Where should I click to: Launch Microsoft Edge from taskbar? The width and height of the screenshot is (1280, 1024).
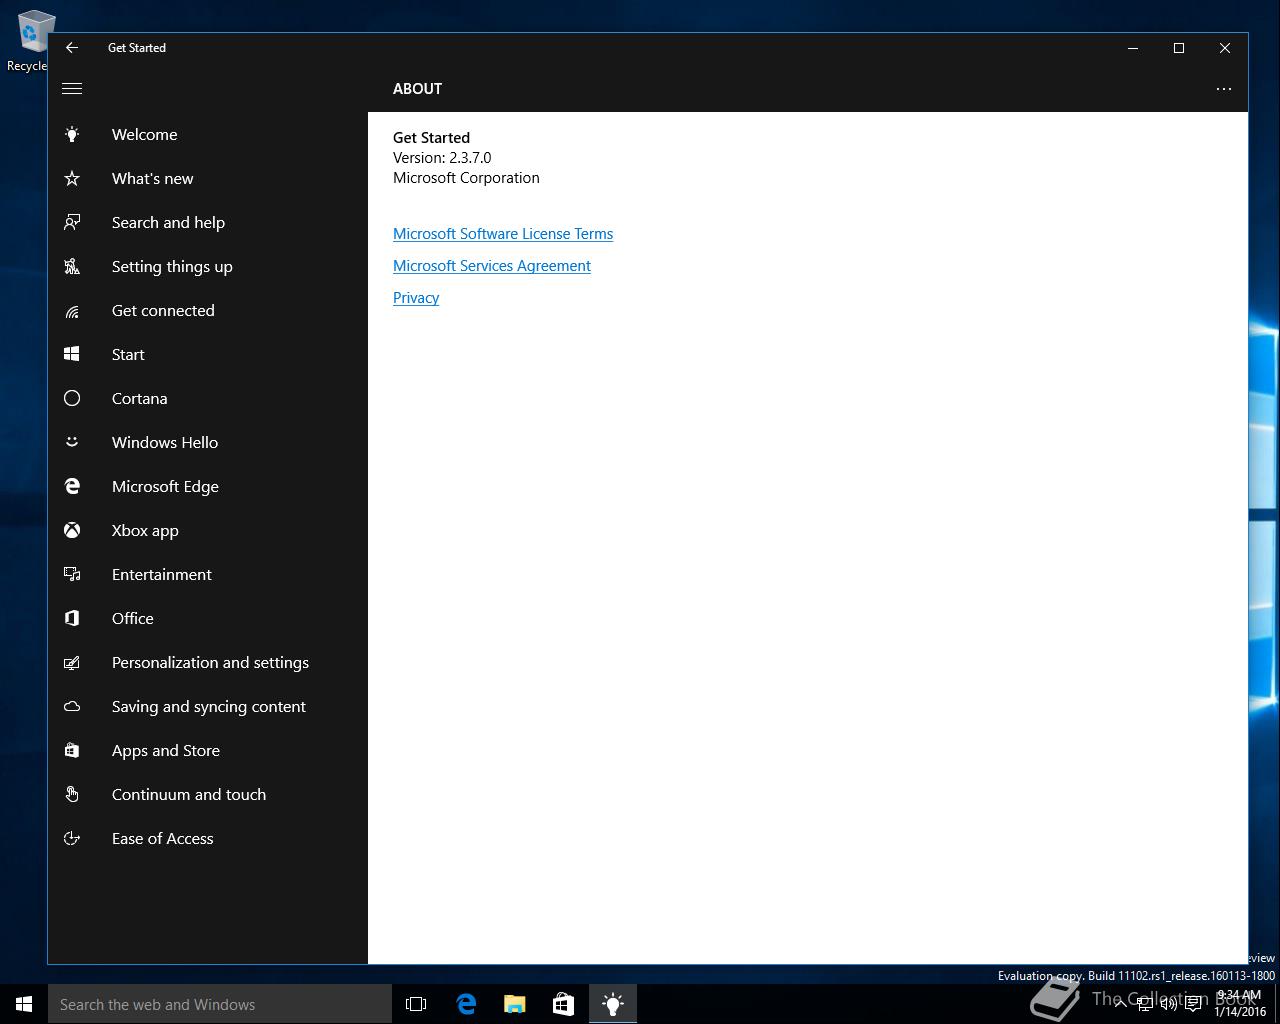[466, 1004]
